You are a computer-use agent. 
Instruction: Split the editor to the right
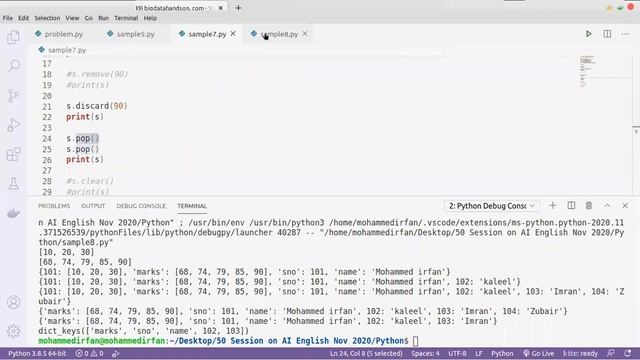coord(607,34)
